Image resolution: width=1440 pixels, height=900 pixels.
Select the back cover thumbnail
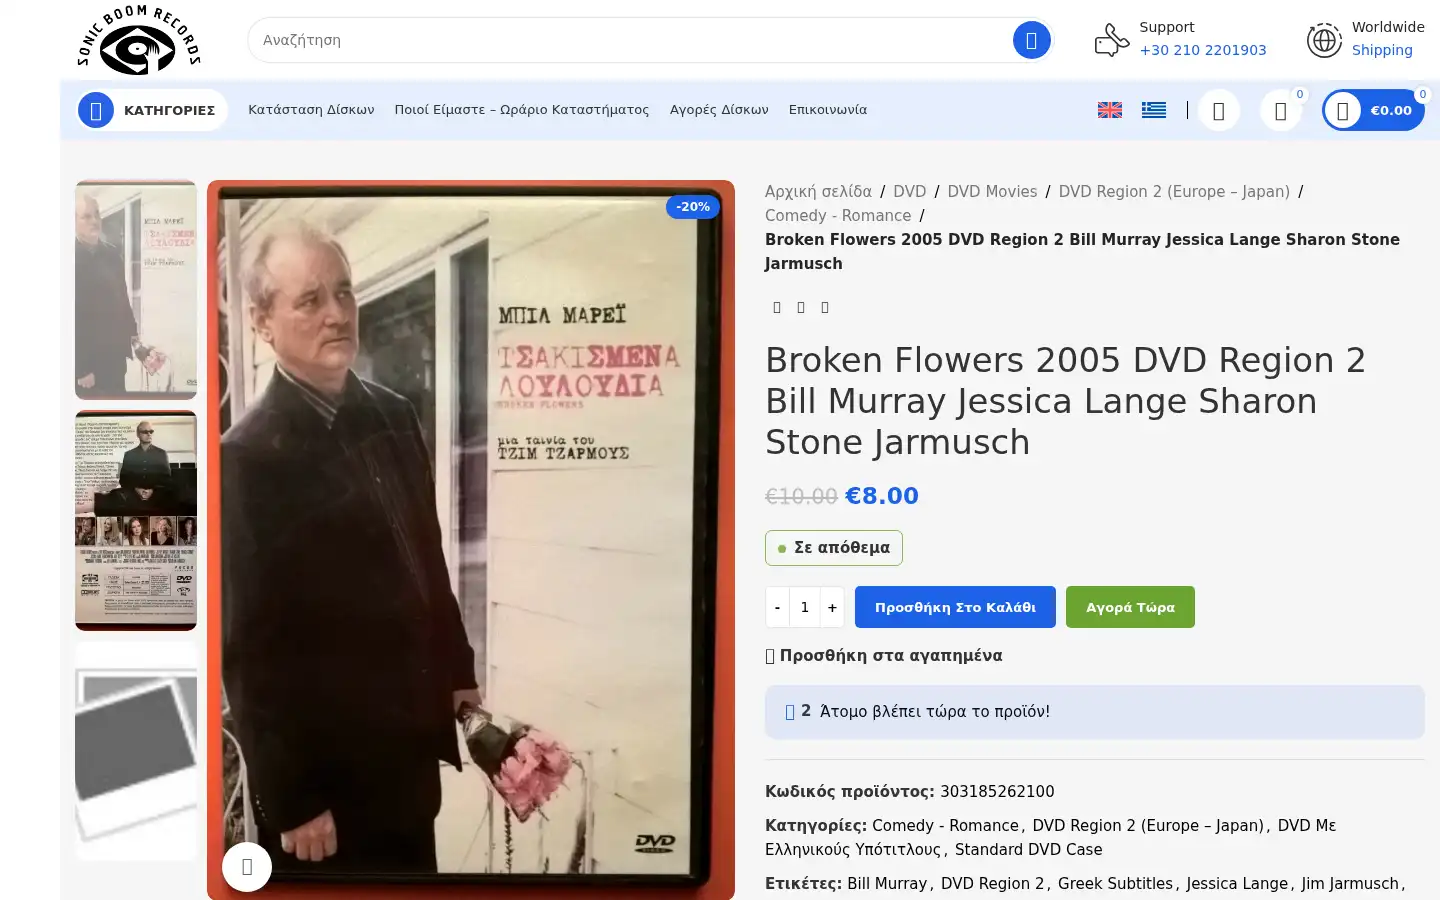coord(136,520)
